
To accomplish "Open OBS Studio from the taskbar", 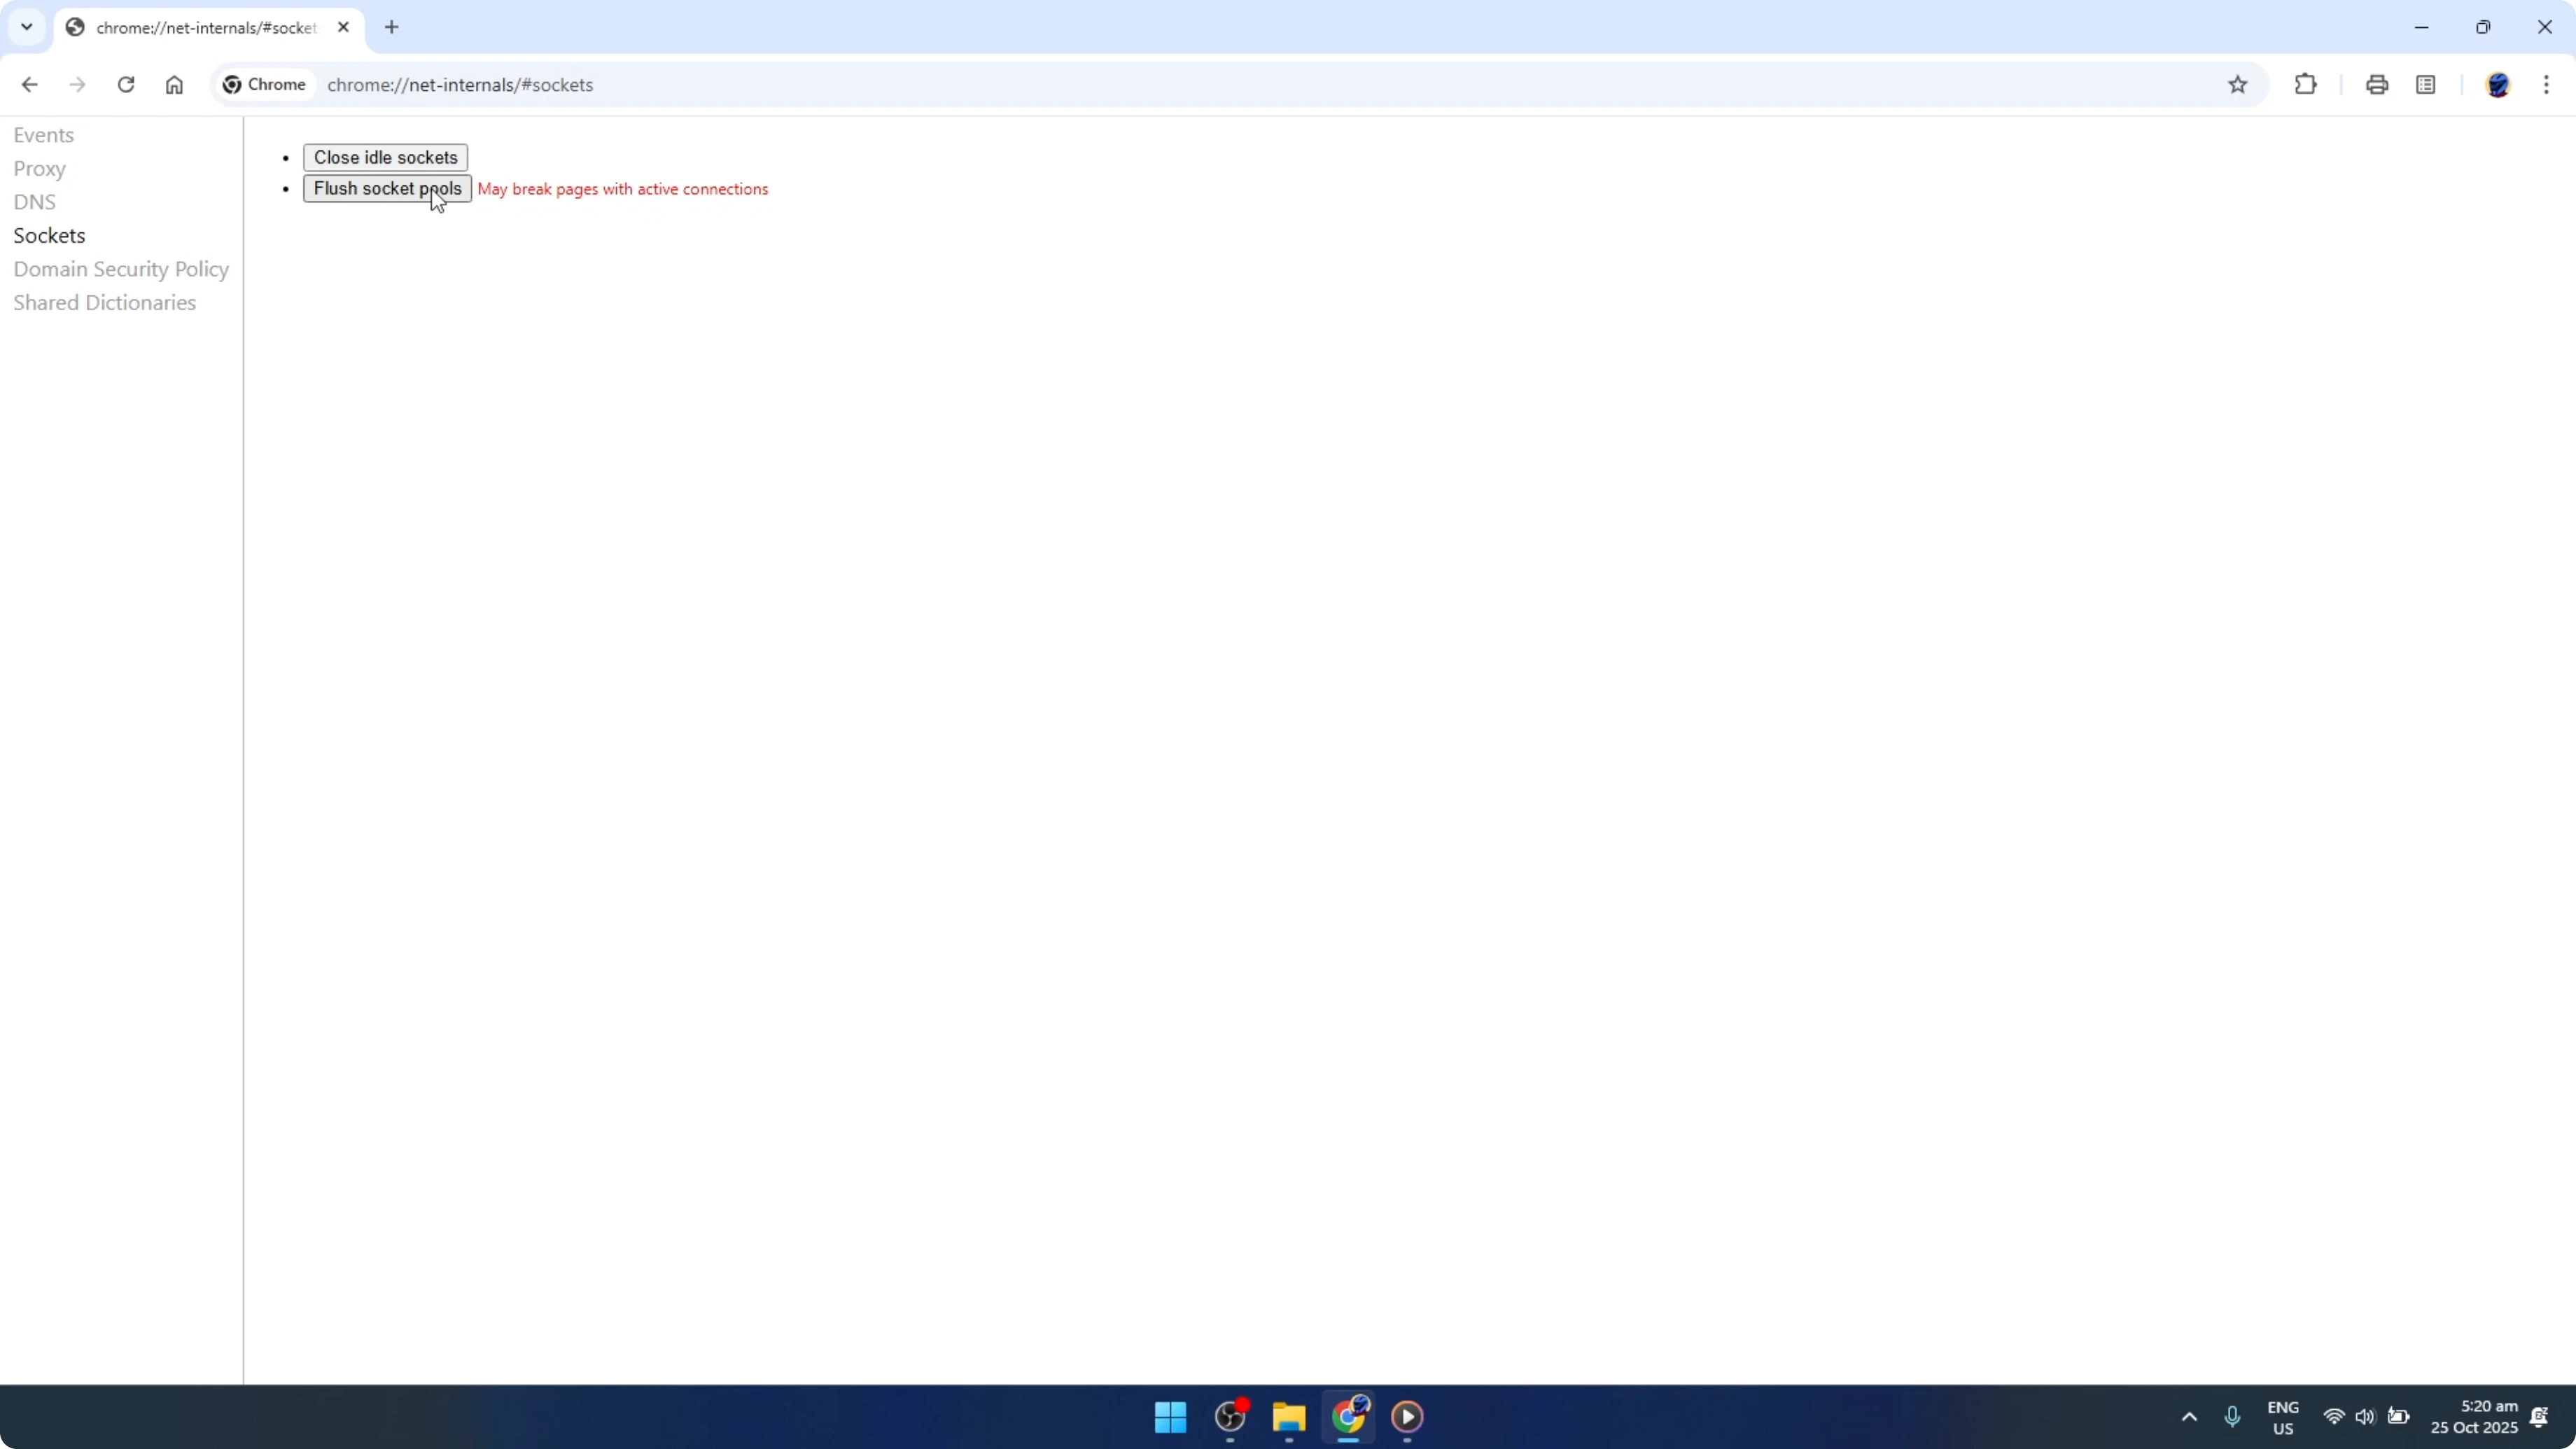I will click(1230, 1418).
